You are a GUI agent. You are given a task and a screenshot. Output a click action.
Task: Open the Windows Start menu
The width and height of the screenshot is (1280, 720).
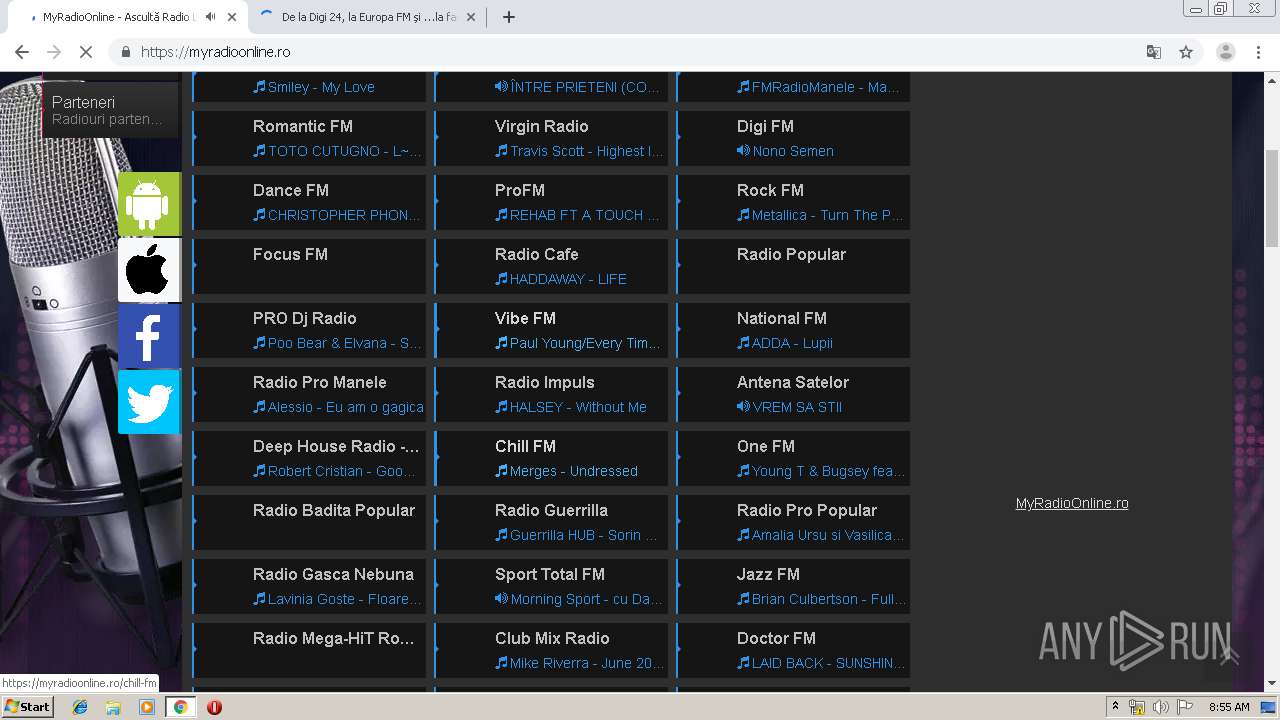tap(28, 707)
